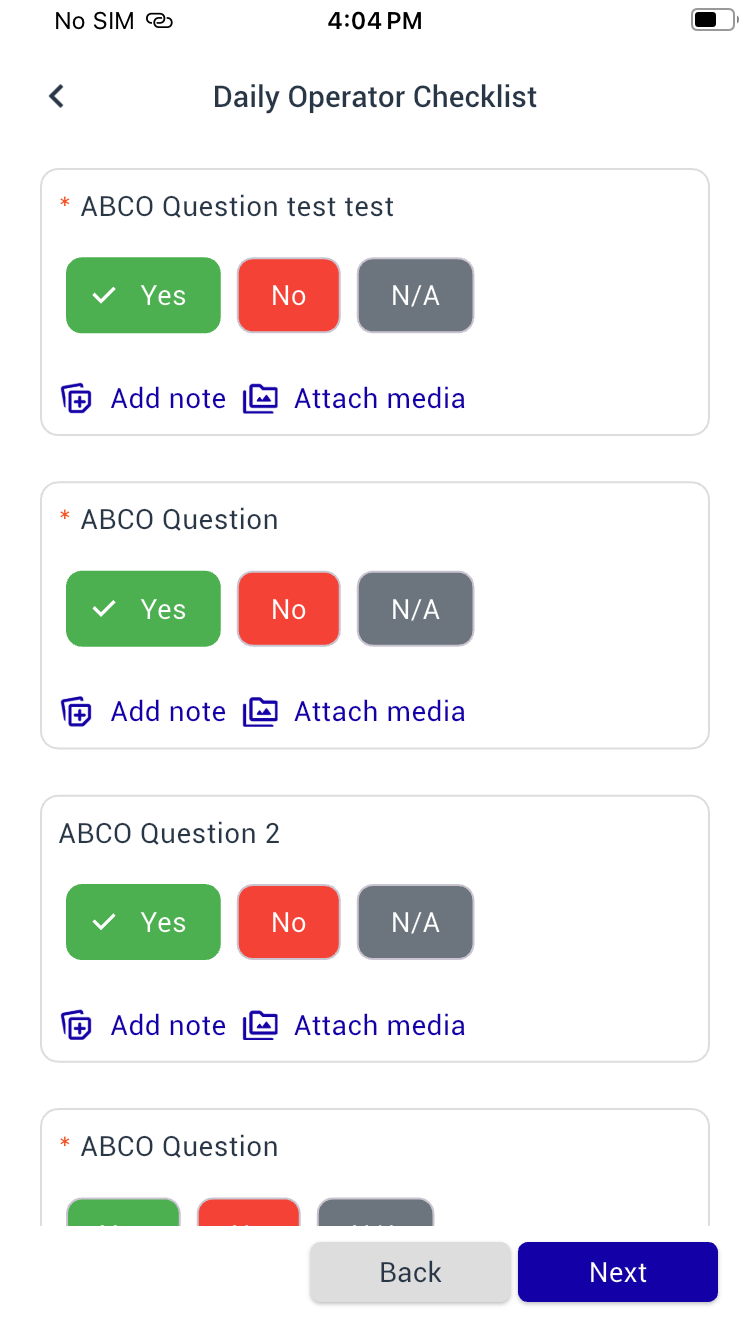Tap the battery icon in status bar
The height and width of the screenshot is (1334, 750).
(712, 21)
